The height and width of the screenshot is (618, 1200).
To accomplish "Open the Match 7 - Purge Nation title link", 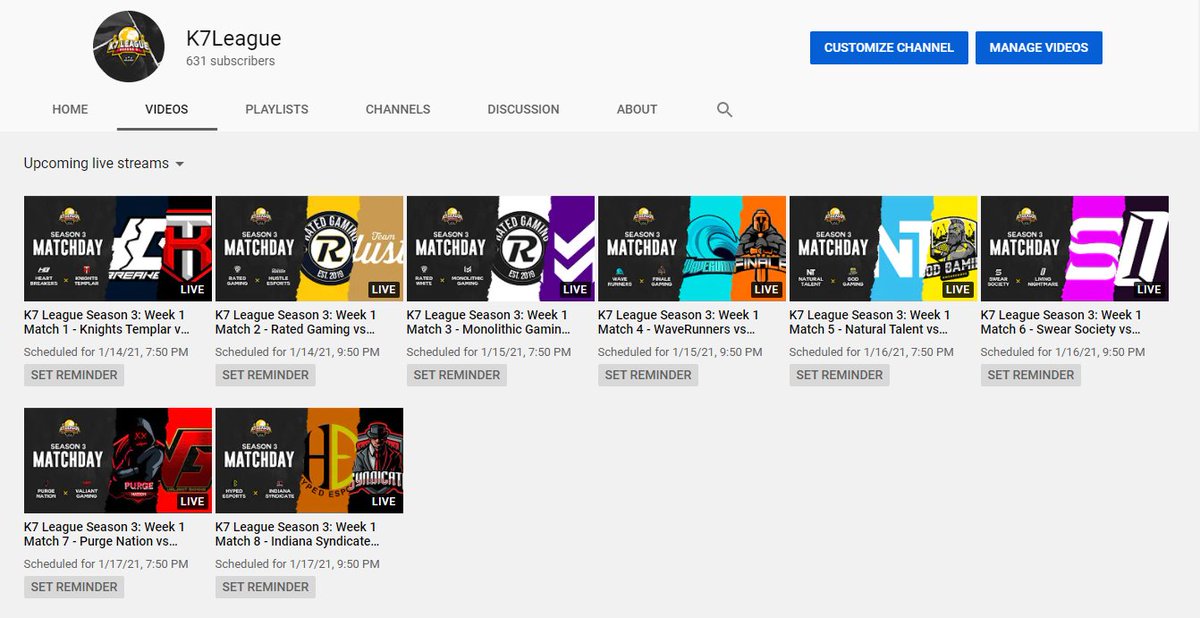I will pos(105,534).
